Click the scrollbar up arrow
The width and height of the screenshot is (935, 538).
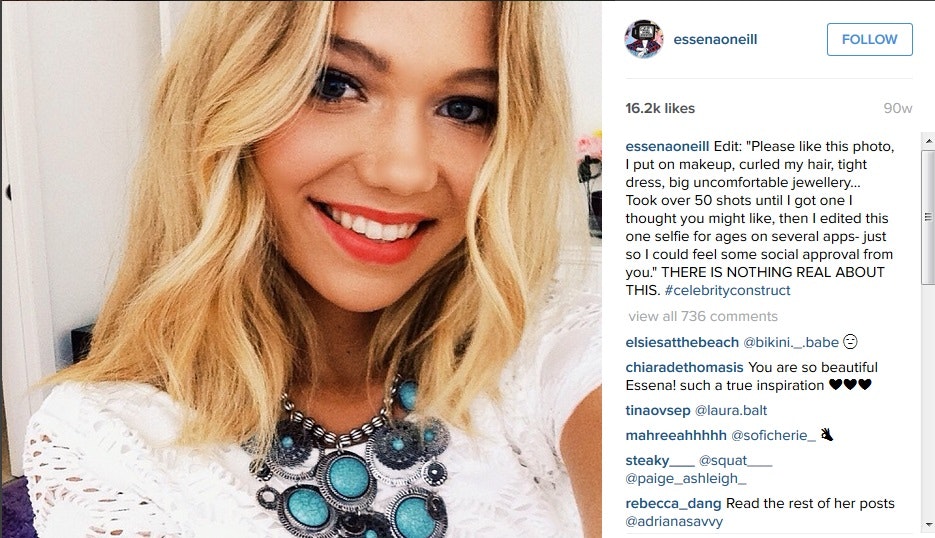(x=928, y=141)
